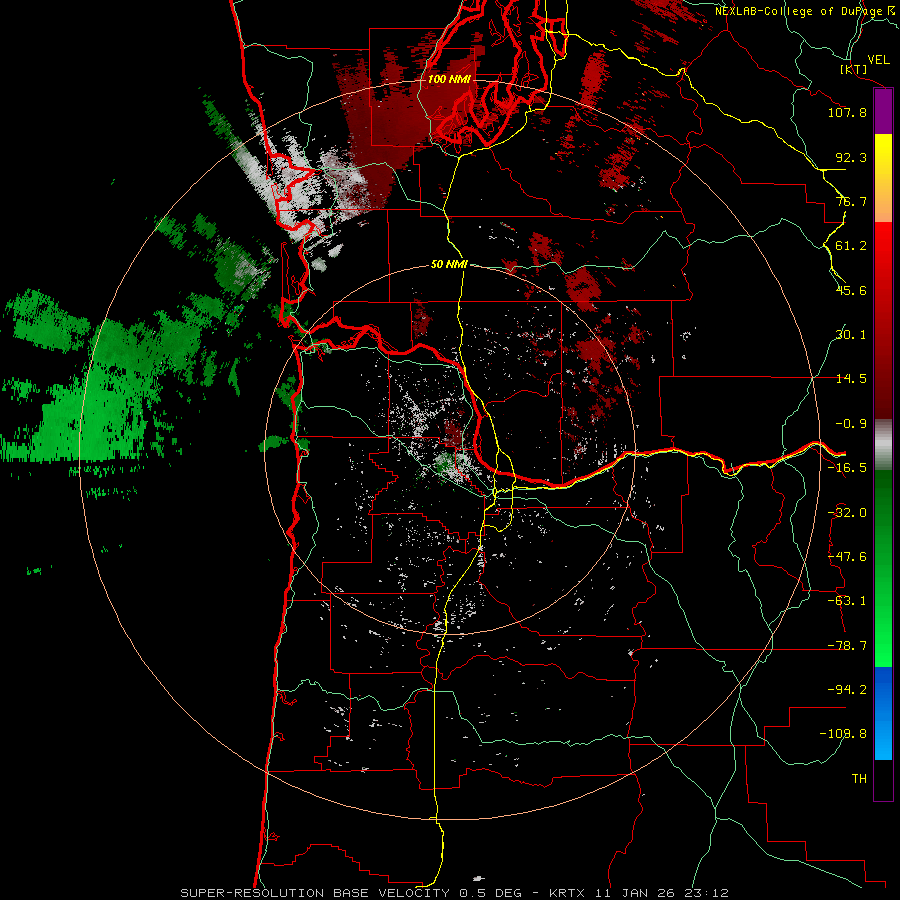Select the -94.2 scale value
The height and width of the screenshot is (900, 900).
click(847, 690)
